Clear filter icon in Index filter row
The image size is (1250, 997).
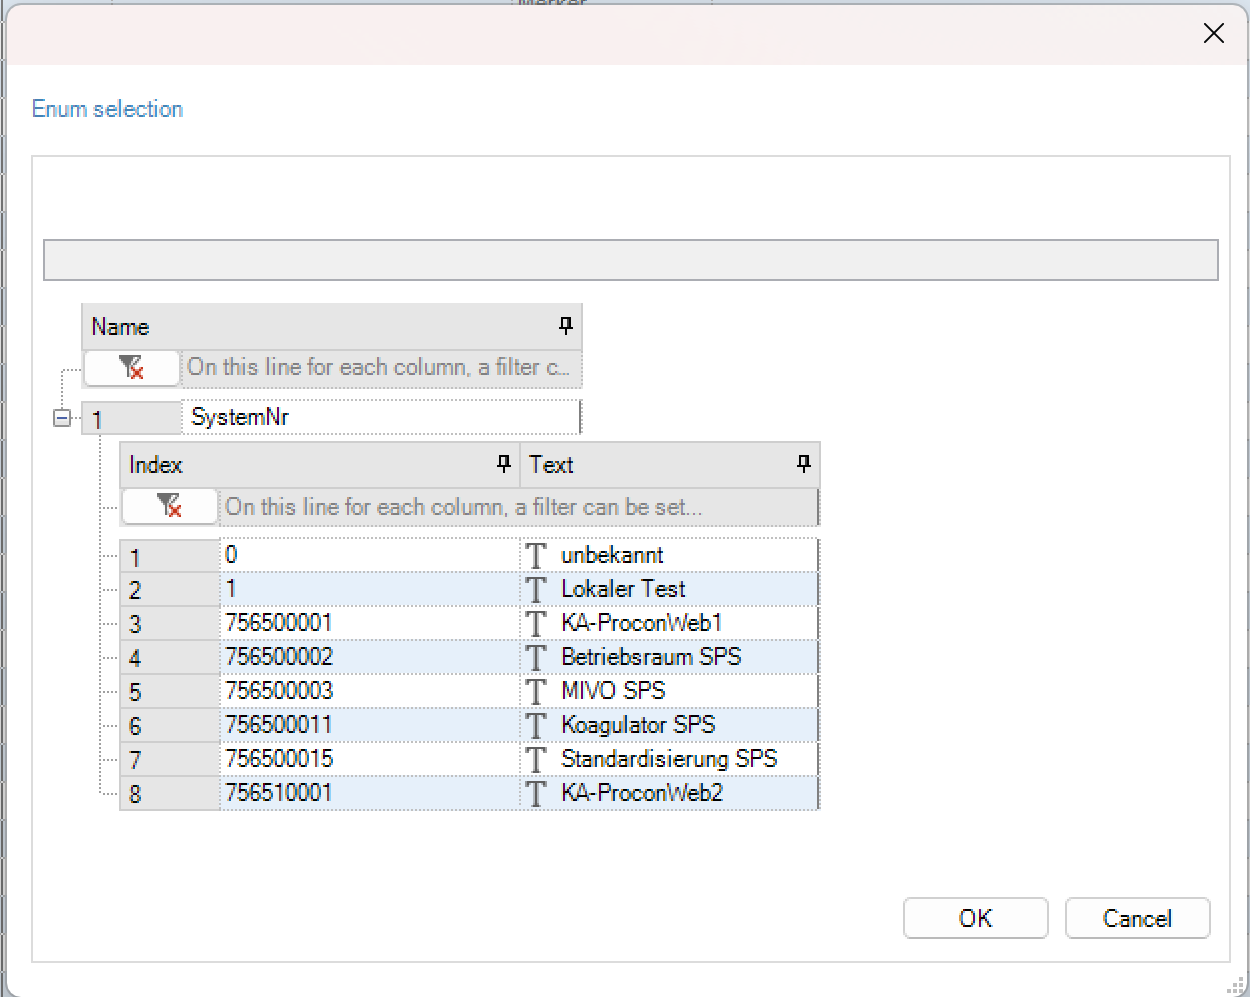tap(169, 507)
